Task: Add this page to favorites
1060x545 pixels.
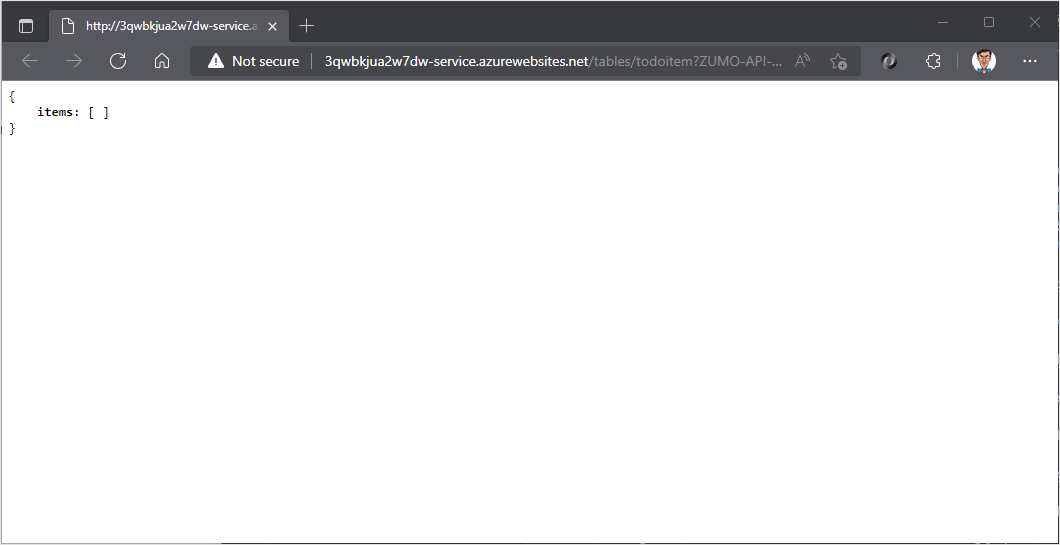Action: 838,62
